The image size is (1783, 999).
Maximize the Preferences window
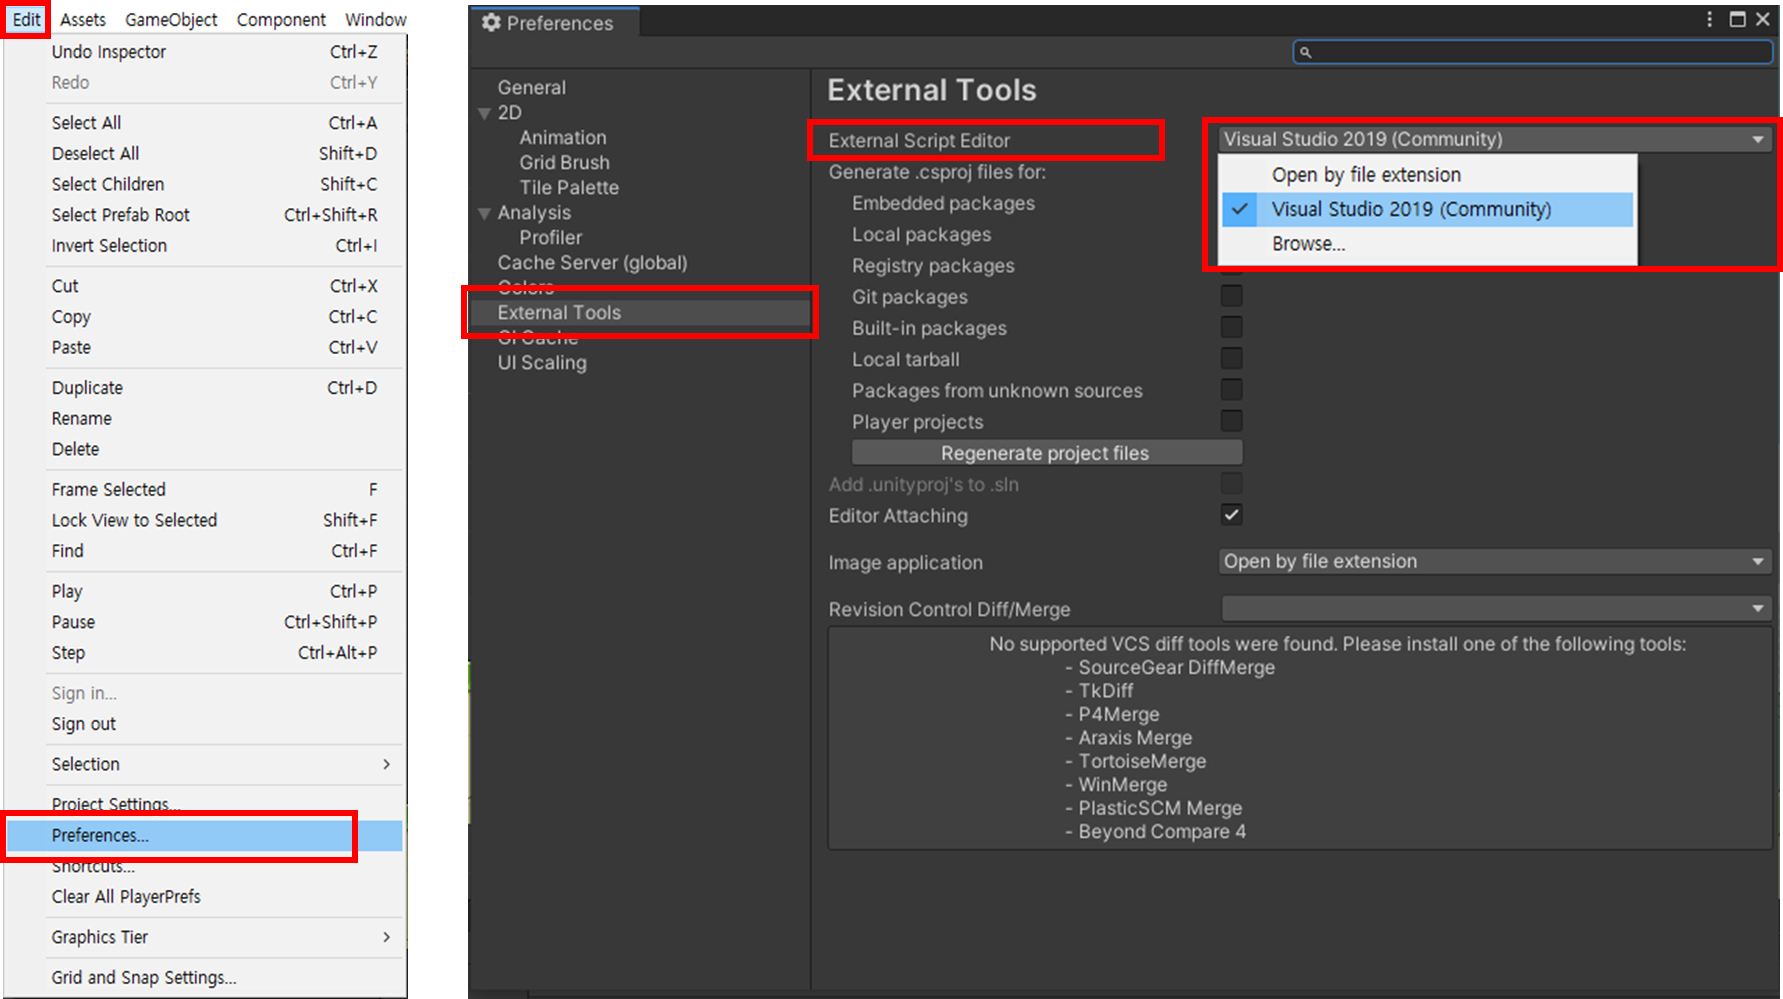[x=1738, y=19]
